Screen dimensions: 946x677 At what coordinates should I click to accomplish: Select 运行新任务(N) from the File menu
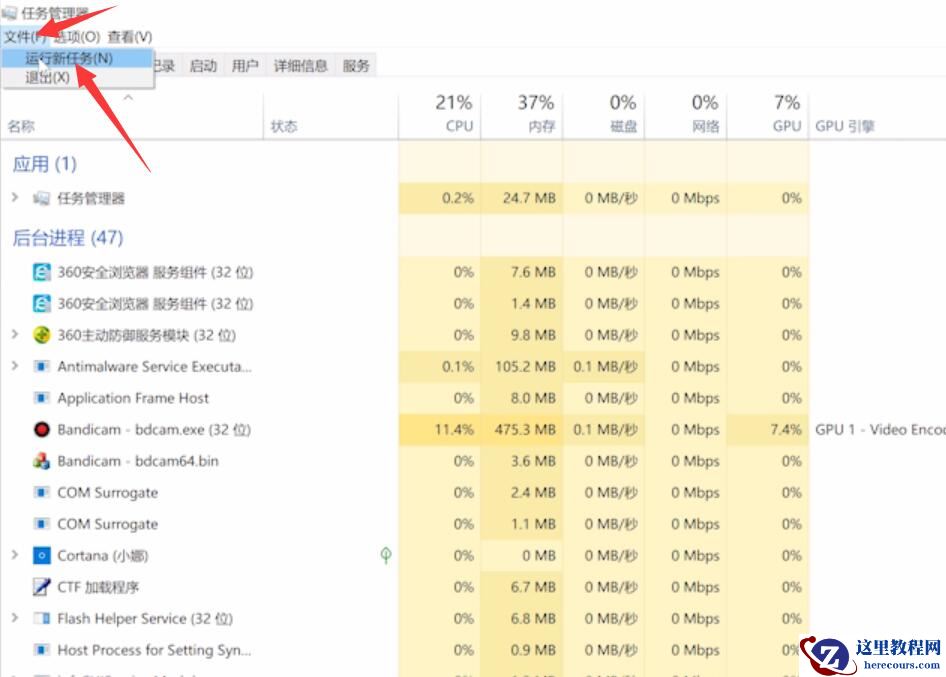[70, 60]
